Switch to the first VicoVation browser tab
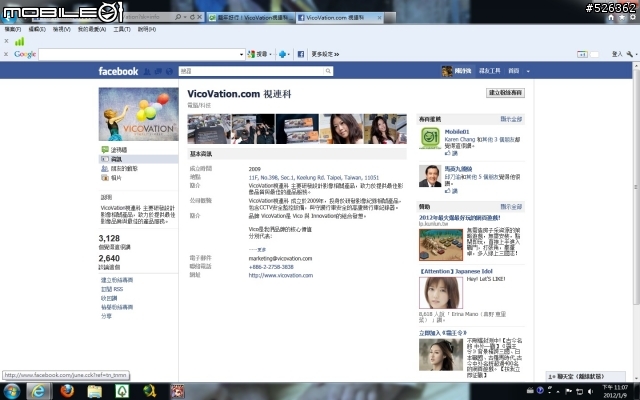This screenshot has height=400, width=640. pyautogui.click(x=251, y=18)
